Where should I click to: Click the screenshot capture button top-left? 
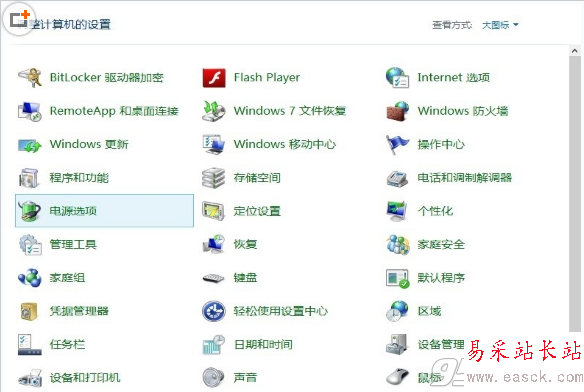(x=19, y=19)
